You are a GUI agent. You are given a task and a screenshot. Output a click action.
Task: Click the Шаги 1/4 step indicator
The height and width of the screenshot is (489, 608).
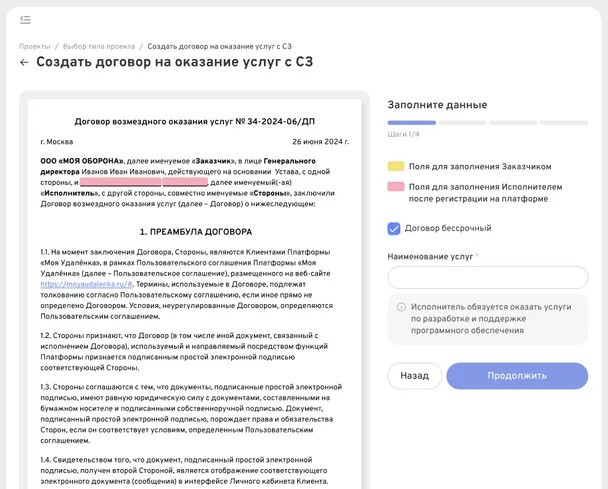pyautogui.click(x=403, y=134)
